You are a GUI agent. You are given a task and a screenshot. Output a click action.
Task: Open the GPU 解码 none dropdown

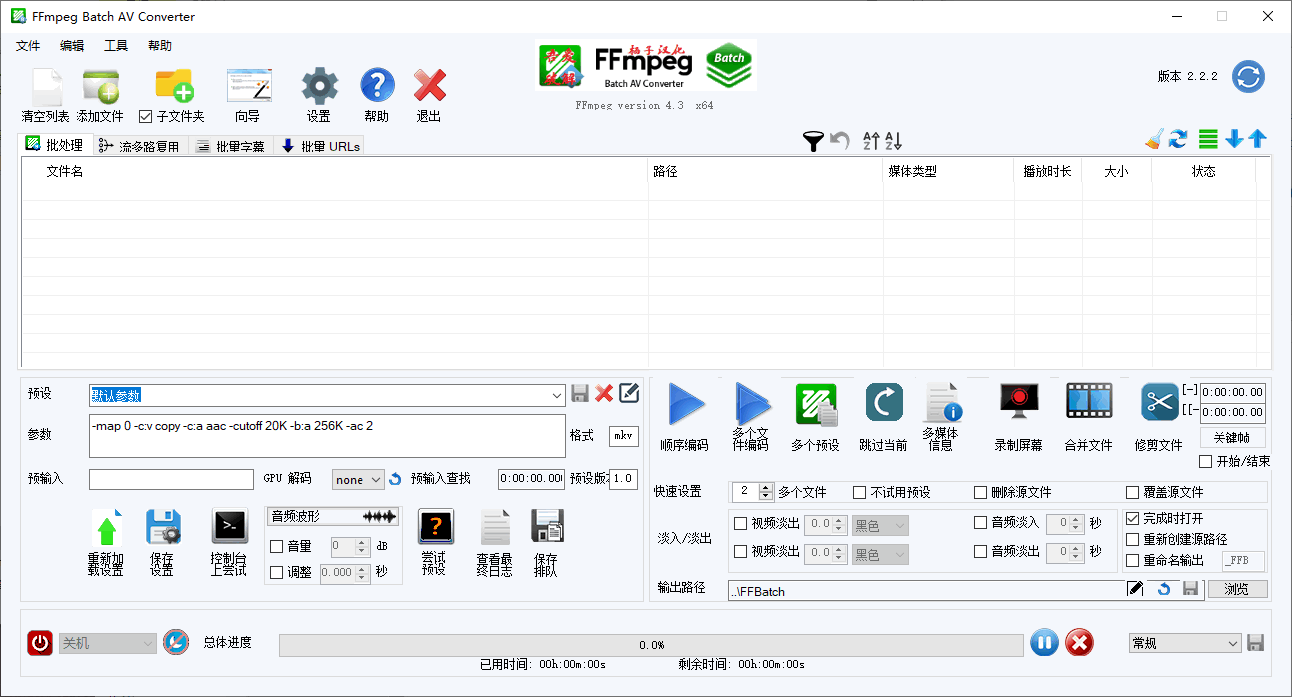click(x=358, y=480)
